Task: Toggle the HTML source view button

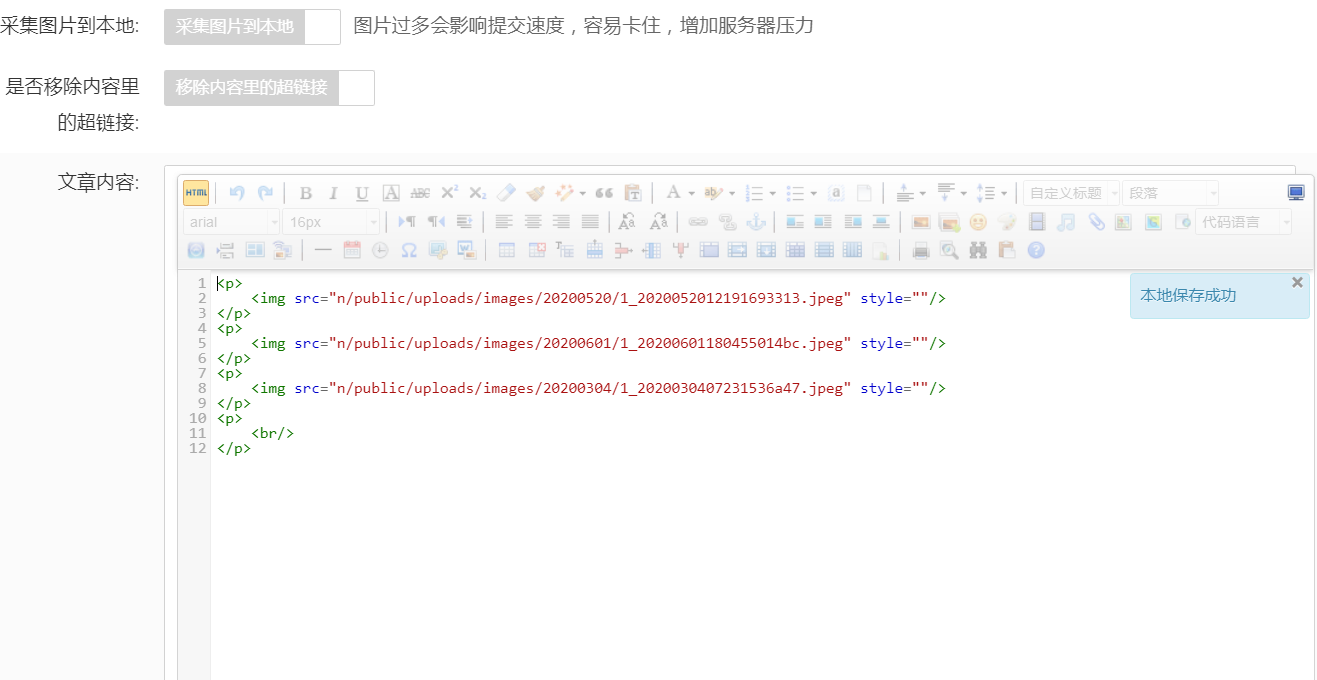Action: (196, 193)
